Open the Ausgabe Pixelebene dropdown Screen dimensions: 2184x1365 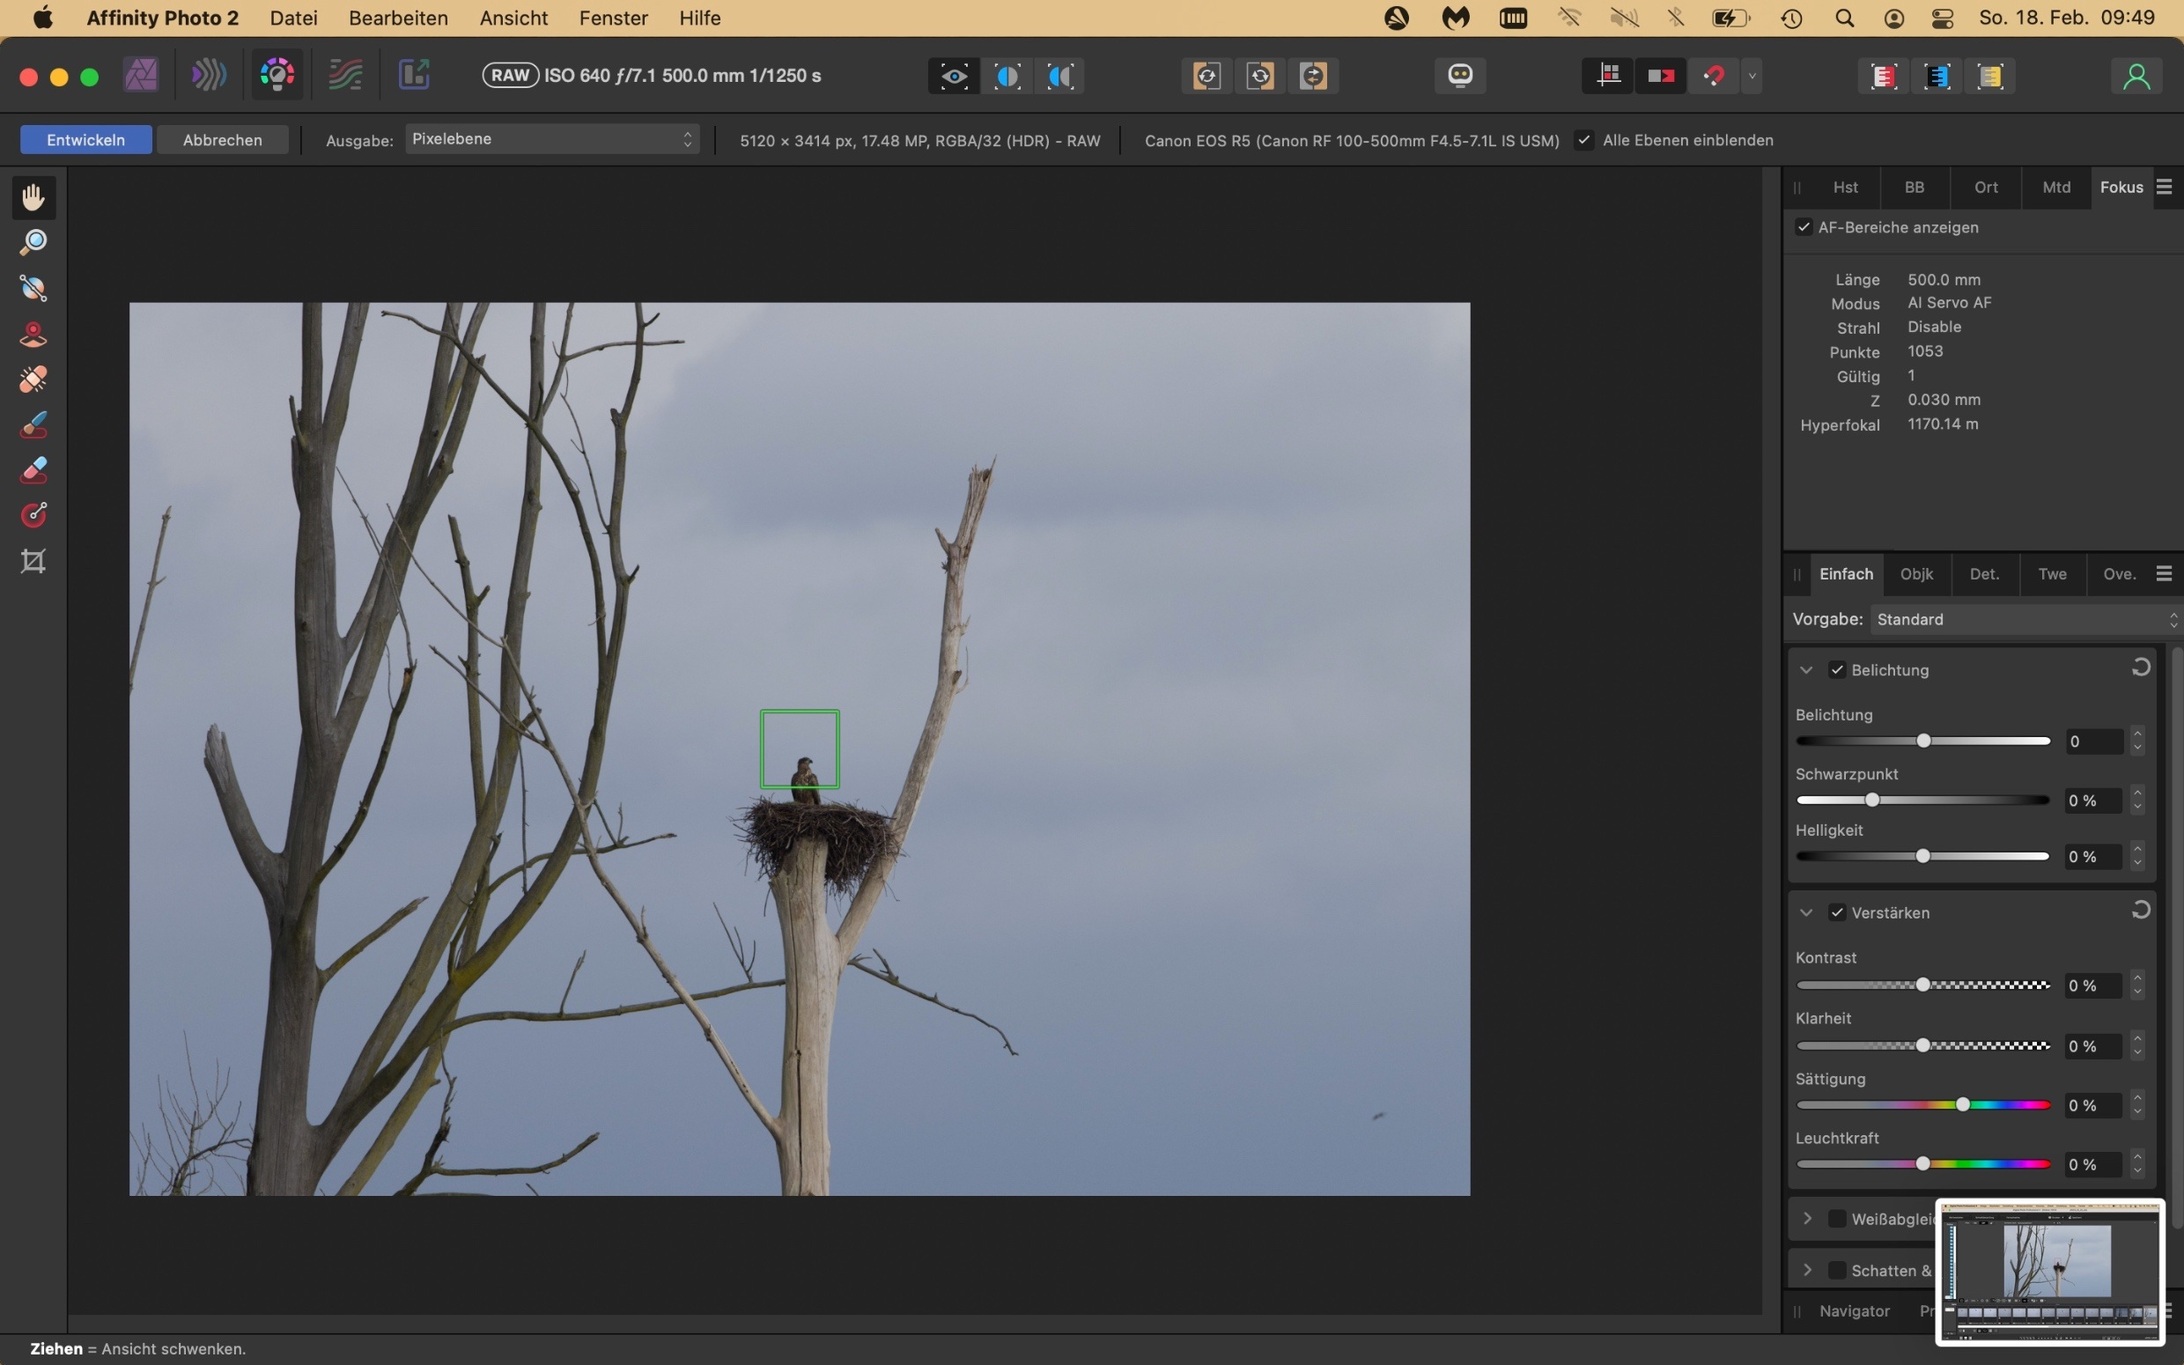coord(551,140)
